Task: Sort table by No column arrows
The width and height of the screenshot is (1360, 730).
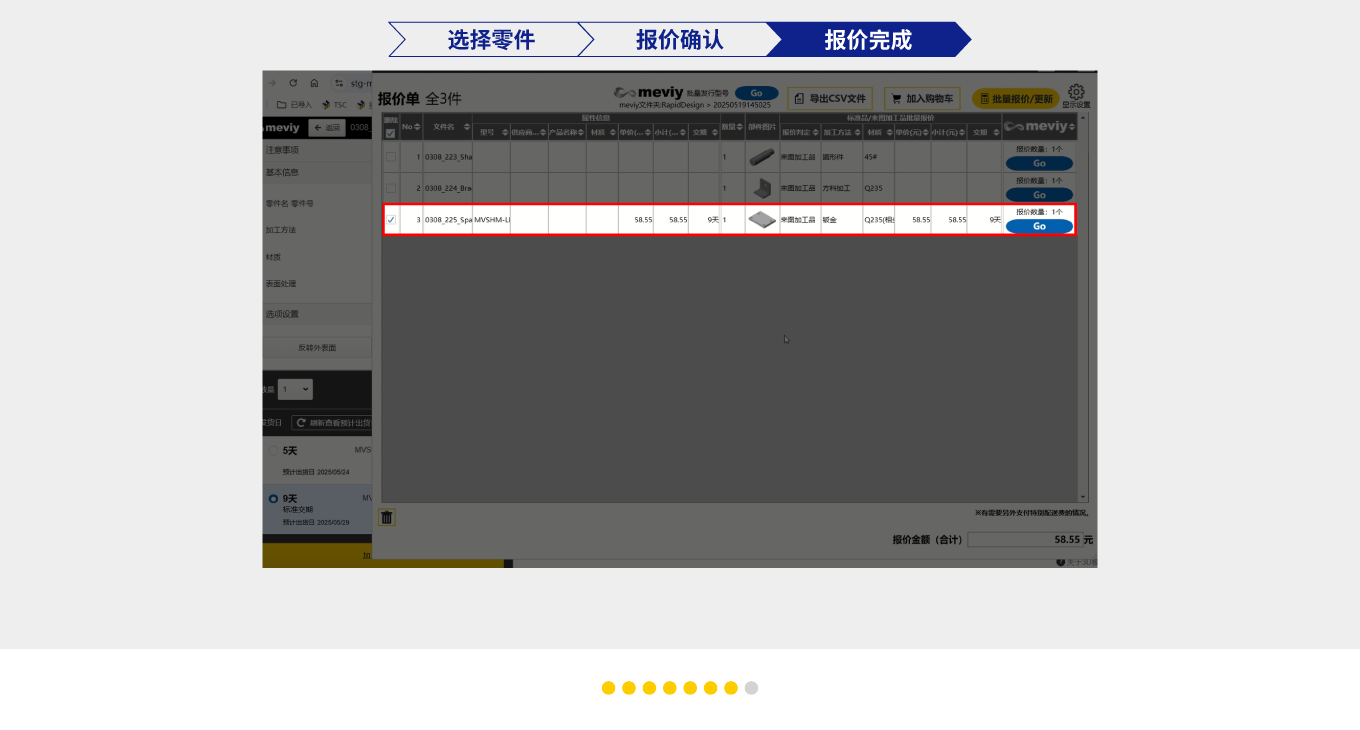Action: pos(417,127)
